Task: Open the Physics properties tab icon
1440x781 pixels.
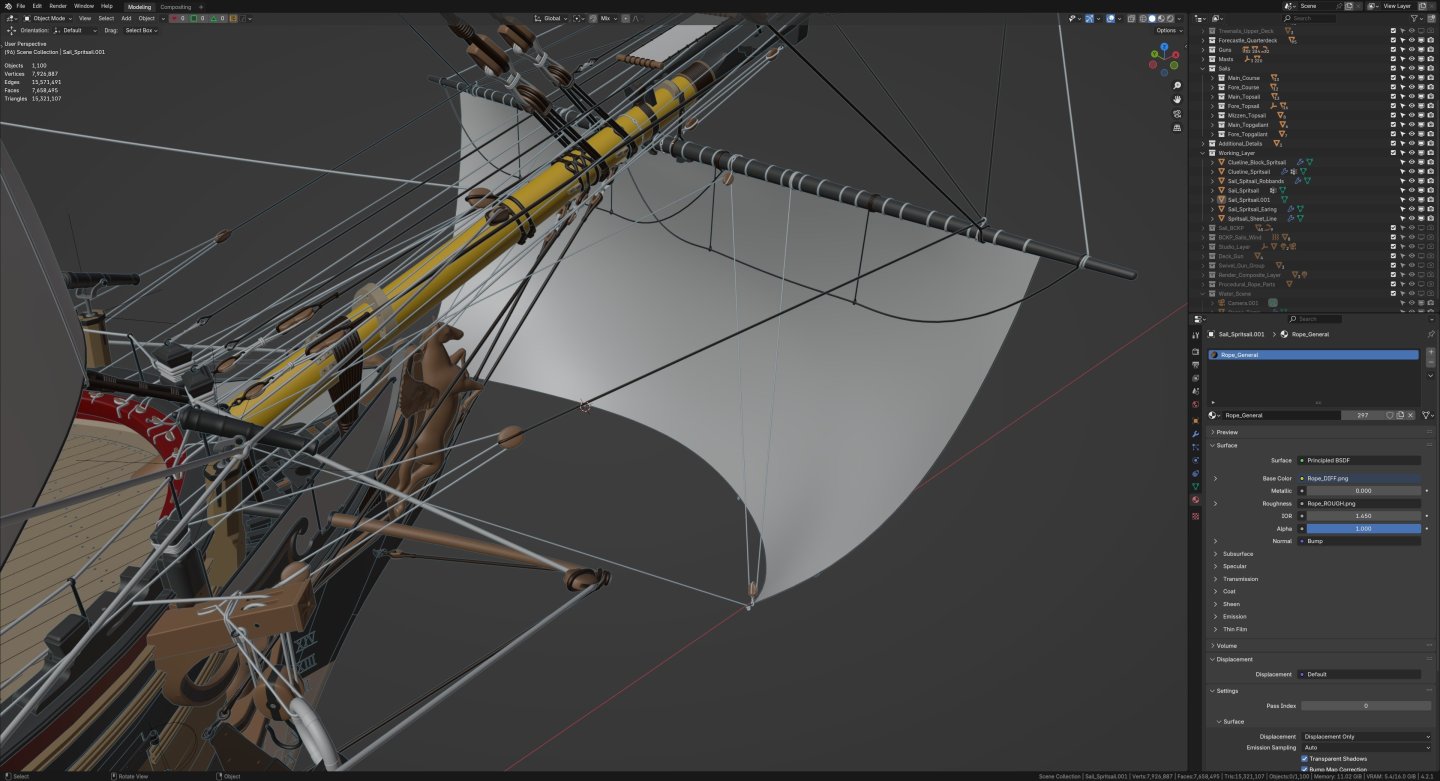Action: 1195,460
